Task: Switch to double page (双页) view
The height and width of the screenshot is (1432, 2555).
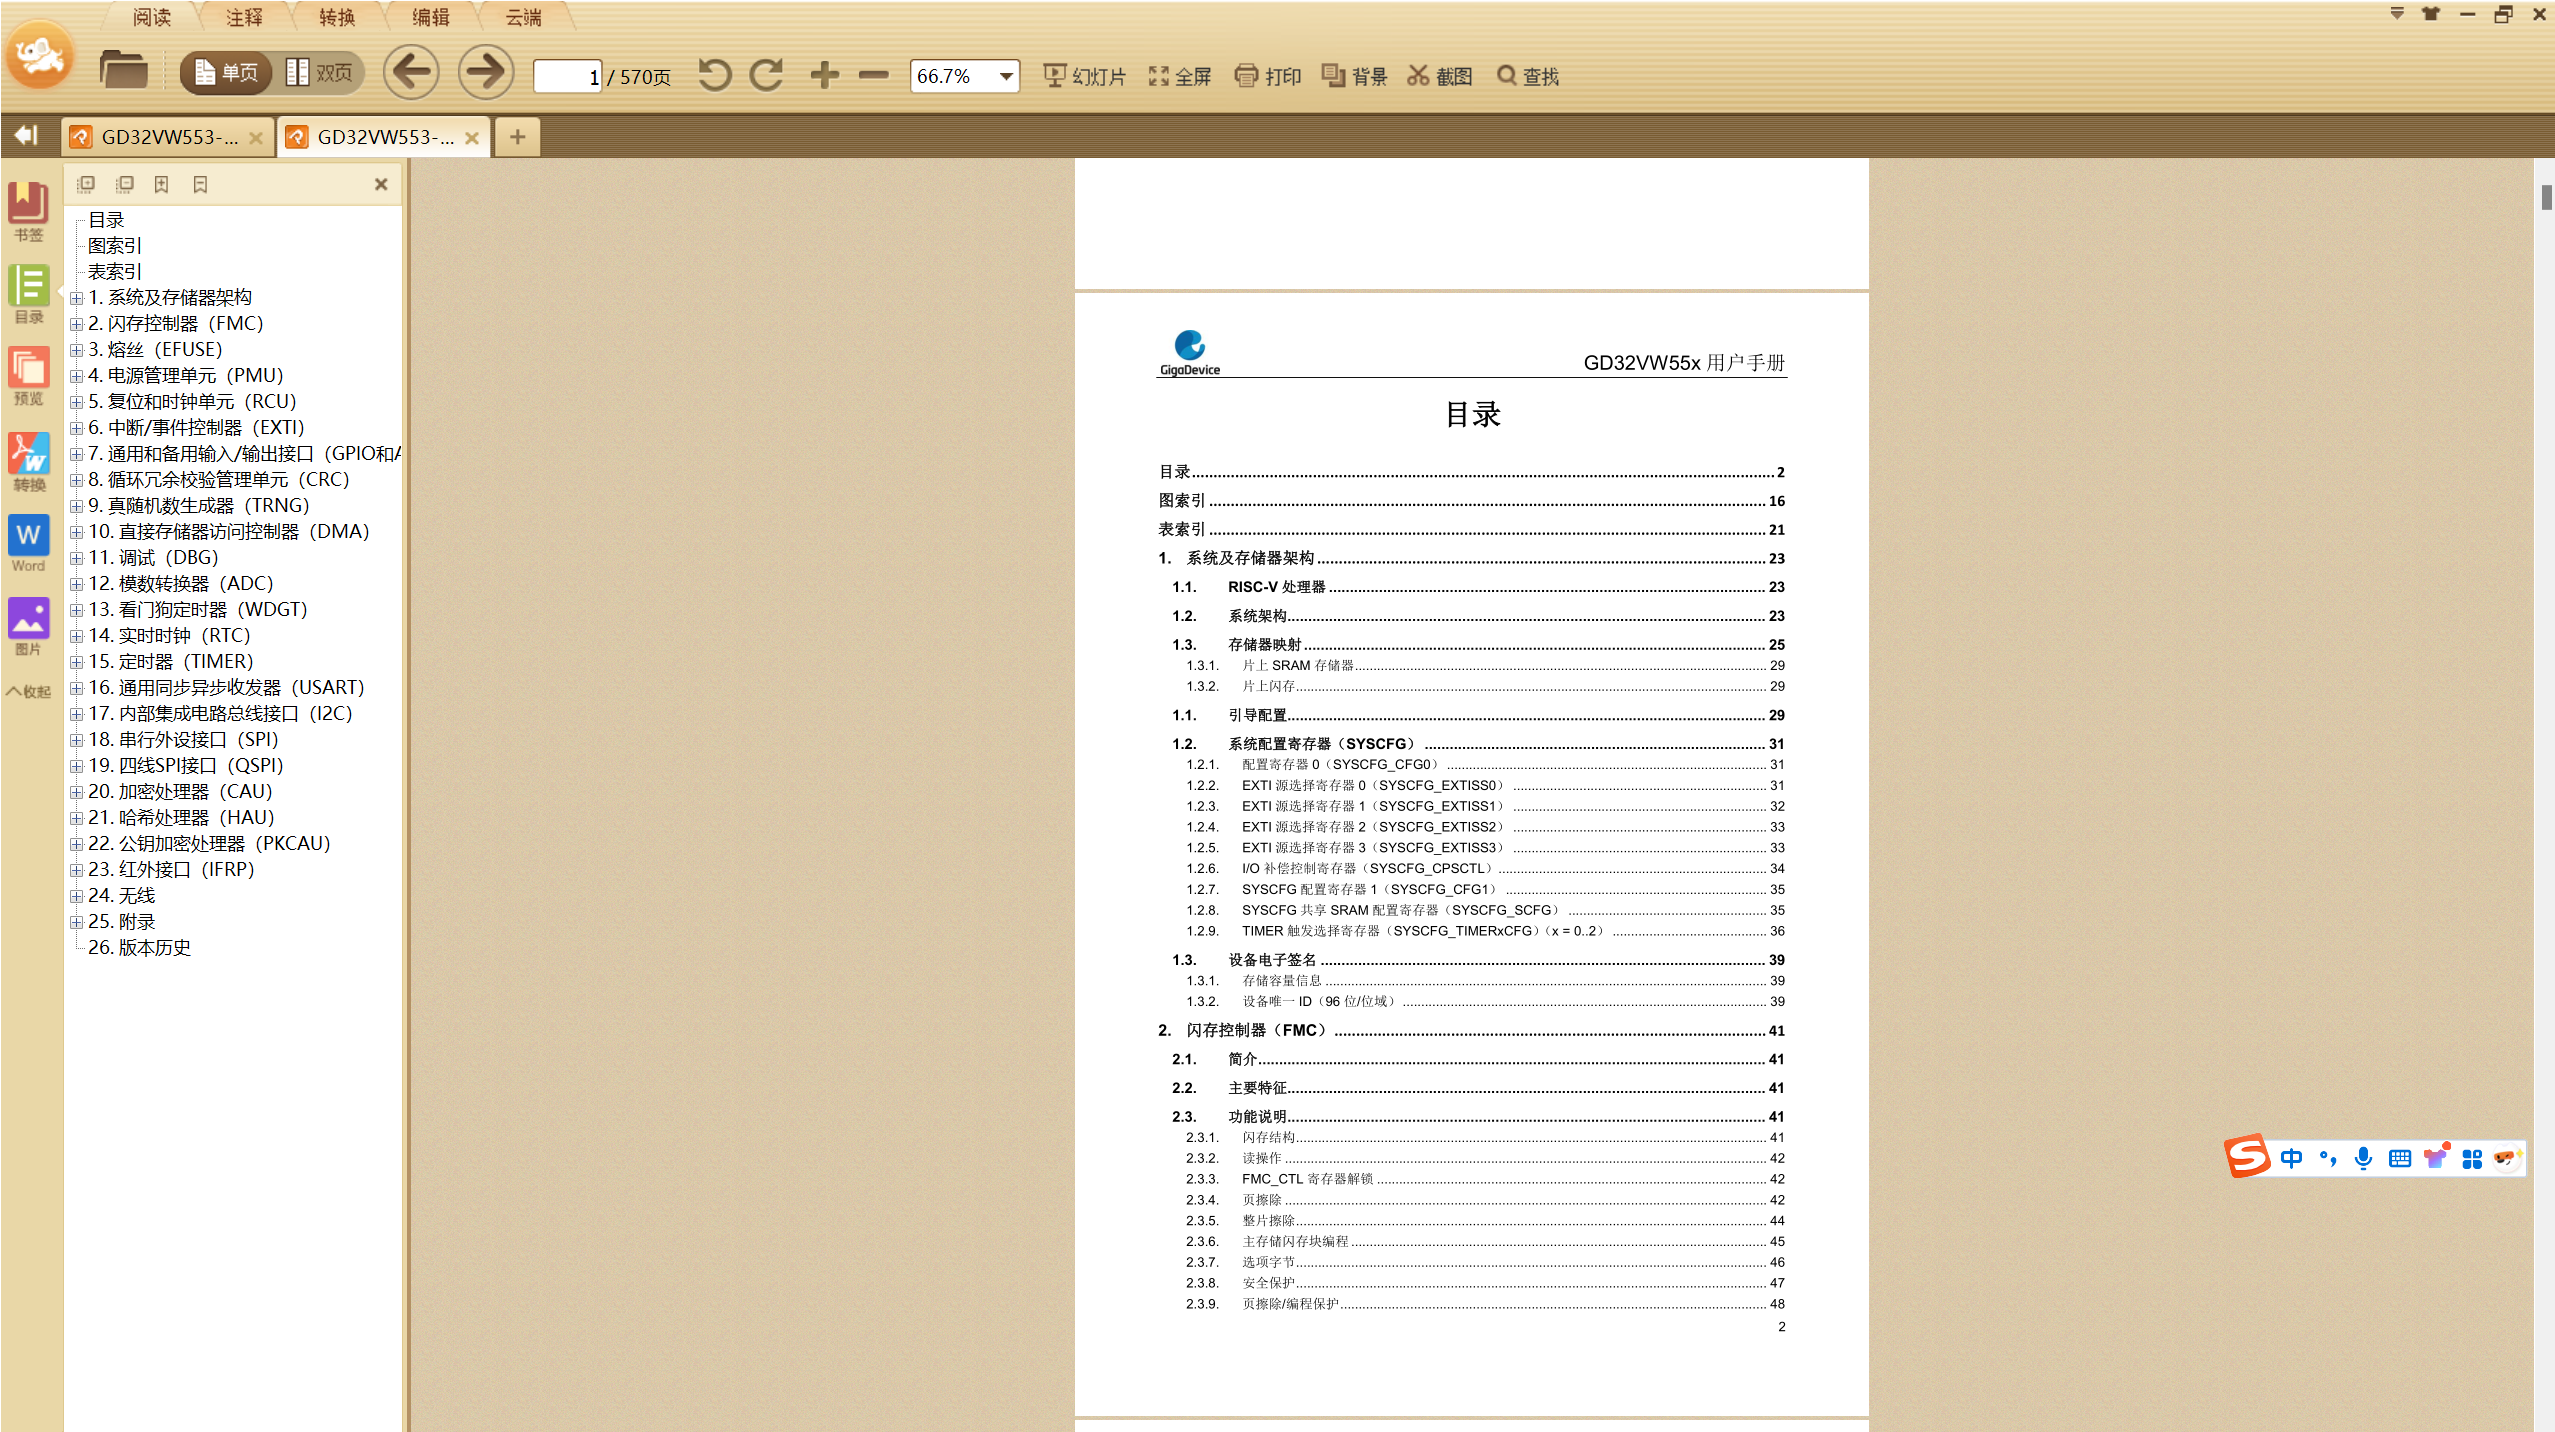Action: point(319,73)
